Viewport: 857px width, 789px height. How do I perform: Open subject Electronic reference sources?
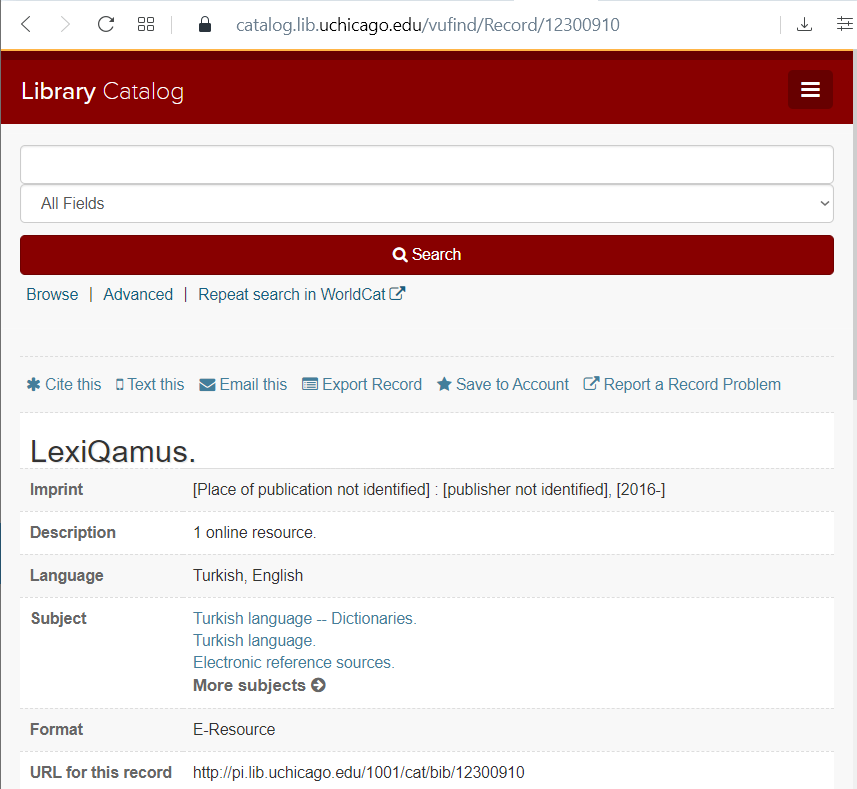pos(294,662)
